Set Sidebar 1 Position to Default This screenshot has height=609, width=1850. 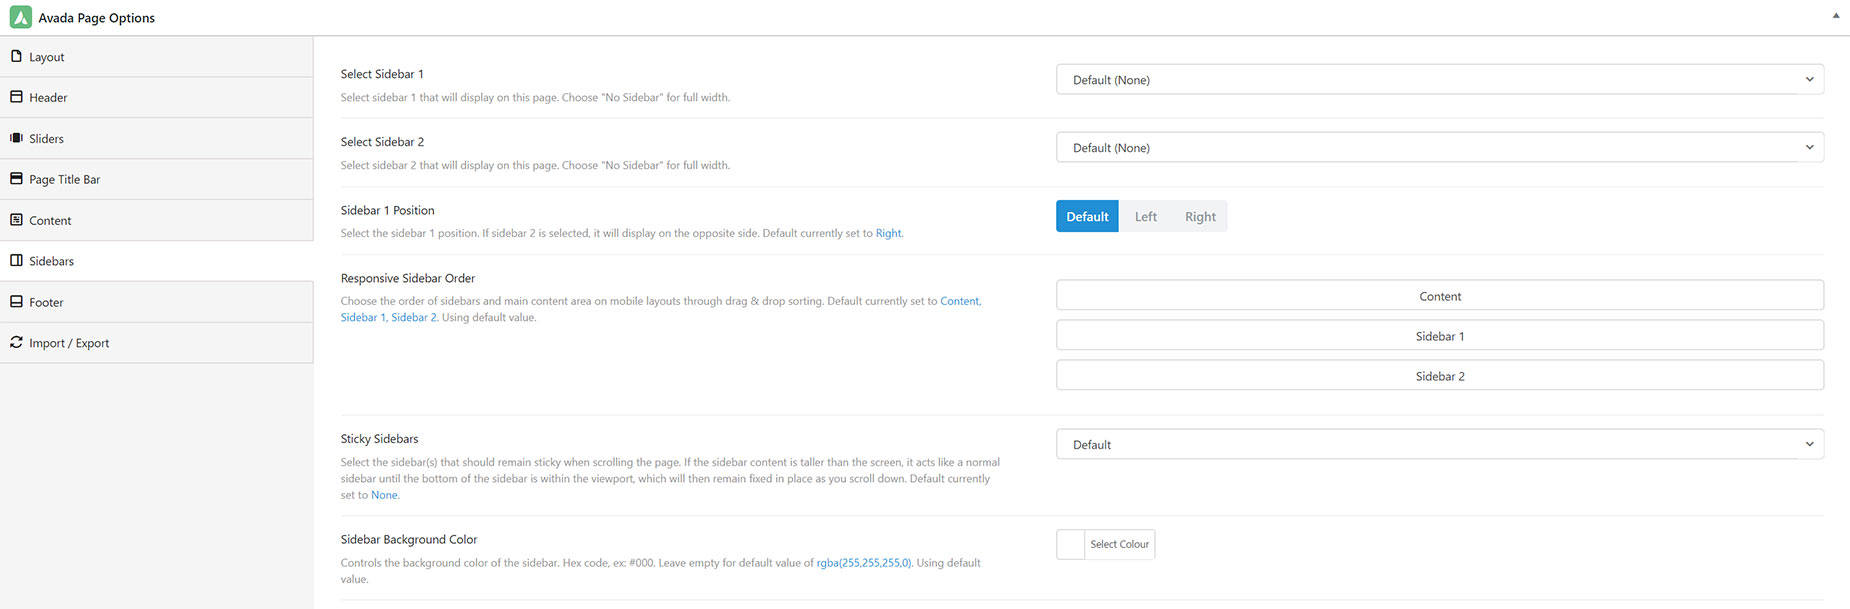point(1087,217)
